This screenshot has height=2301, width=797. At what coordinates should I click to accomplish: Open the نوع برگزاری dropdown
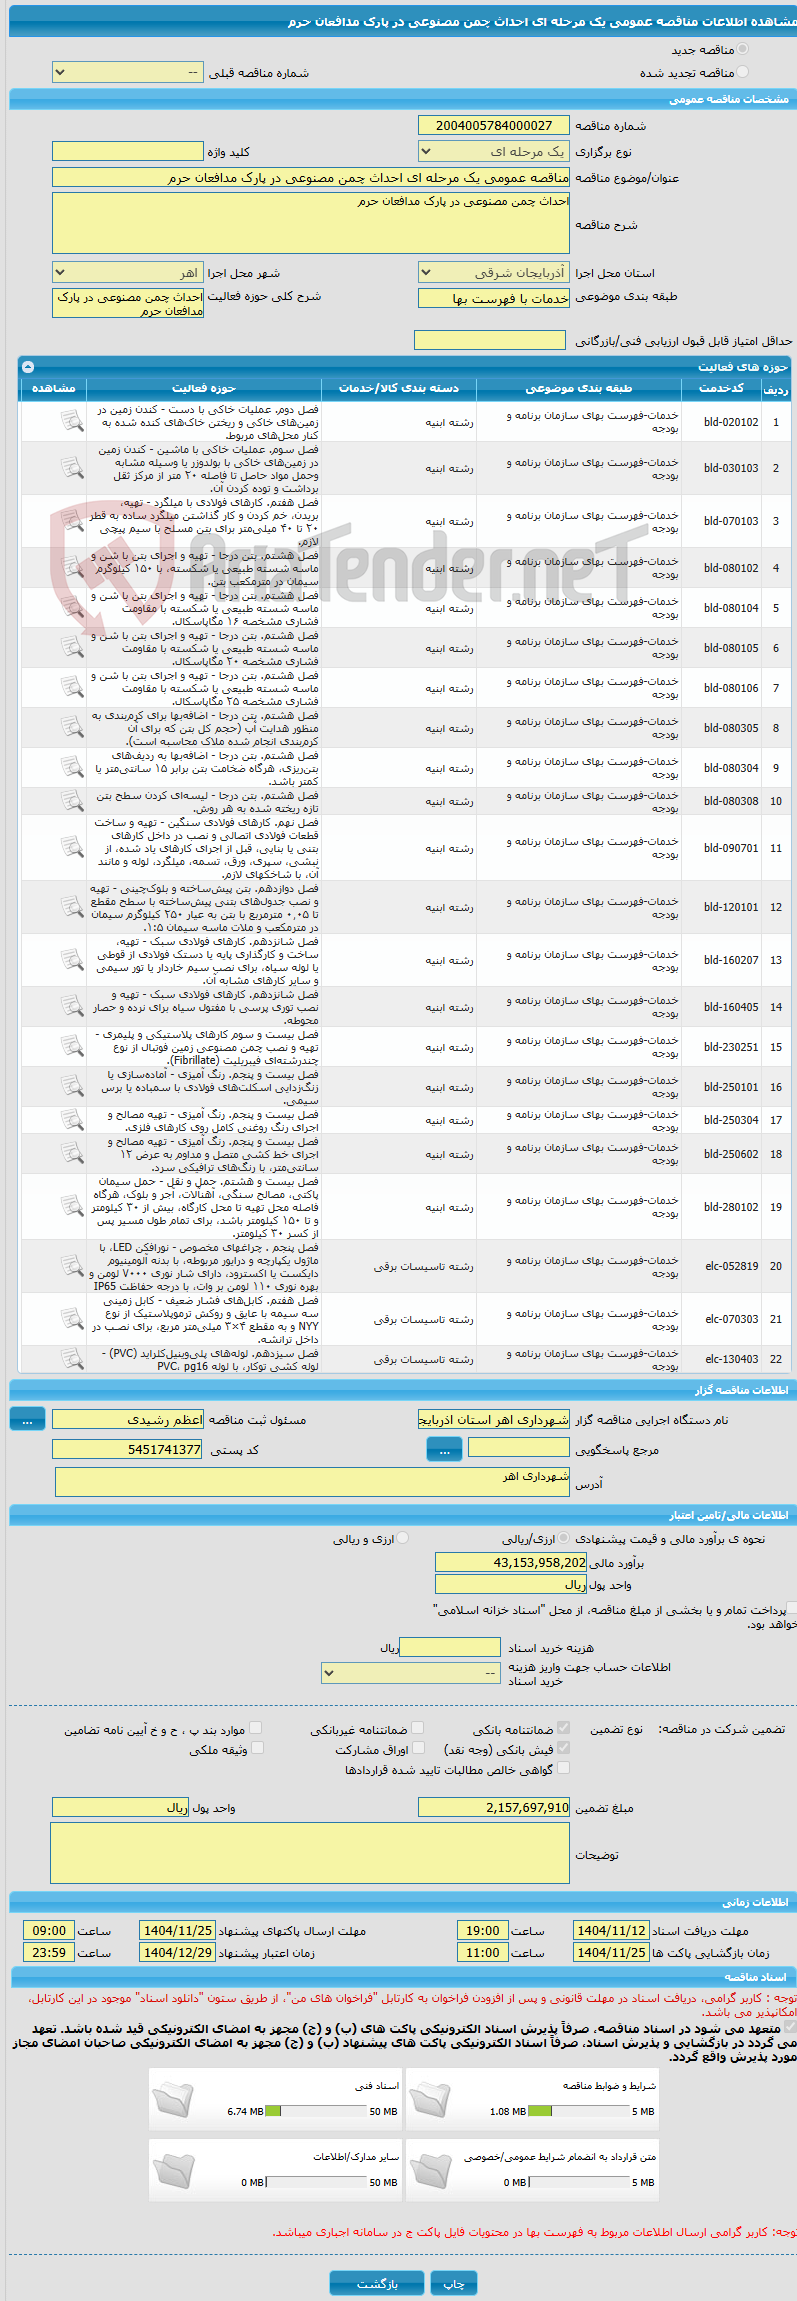point(494,151)
